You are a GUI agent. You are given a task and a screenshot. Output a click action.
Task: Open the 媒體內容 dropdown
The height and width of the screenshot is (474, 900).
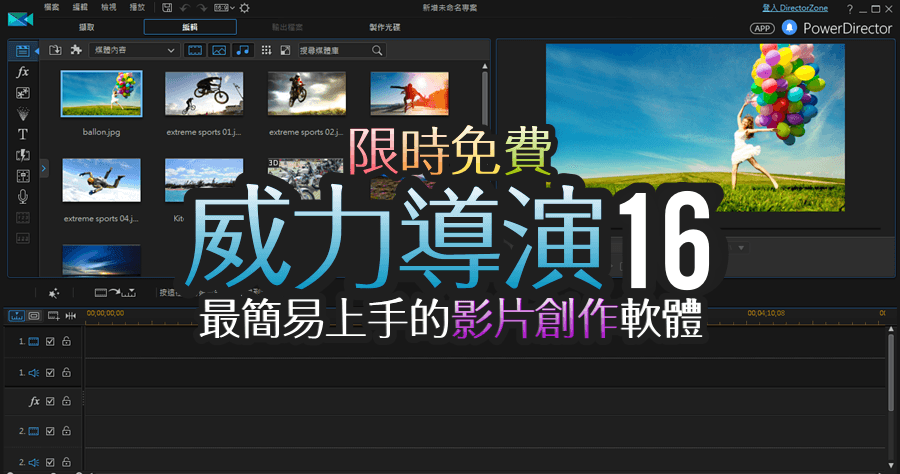[x=133, y=50]
